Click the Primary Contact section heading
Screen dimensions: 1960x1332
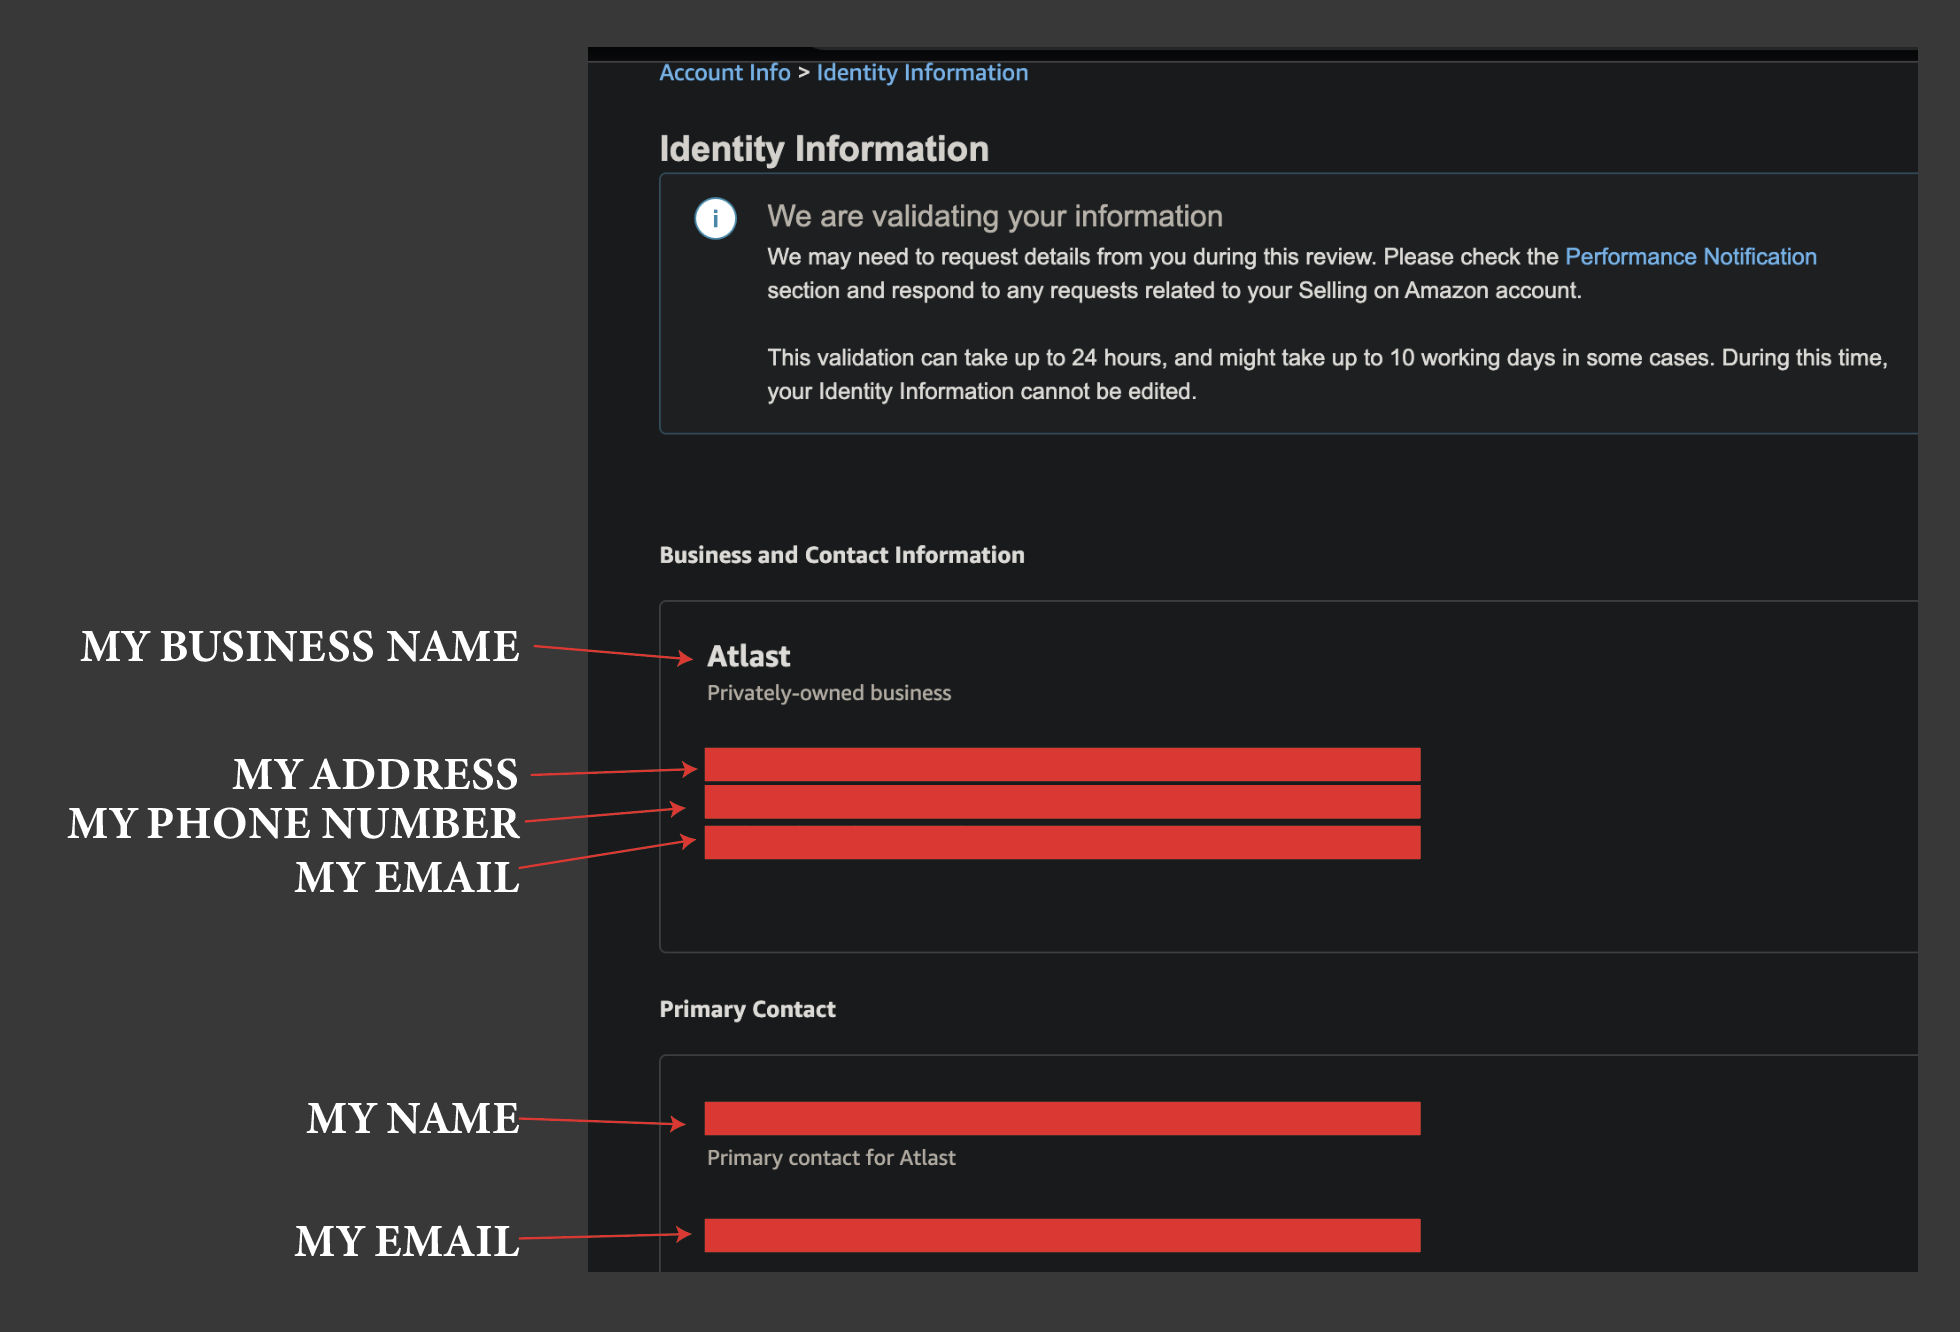[x=747, y=1009]
